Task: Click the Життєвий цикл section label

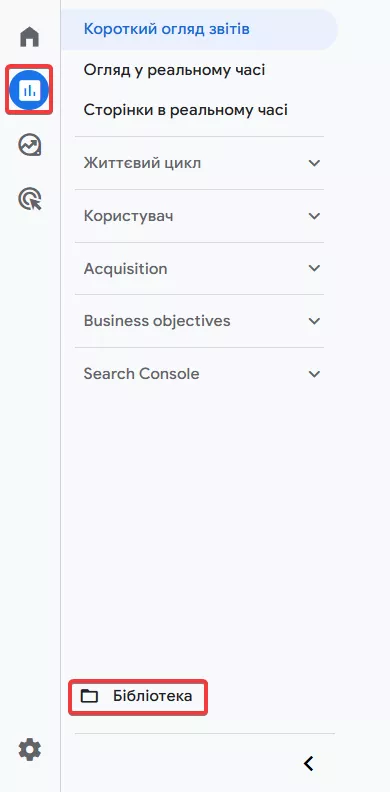Action: click(142, 163)
